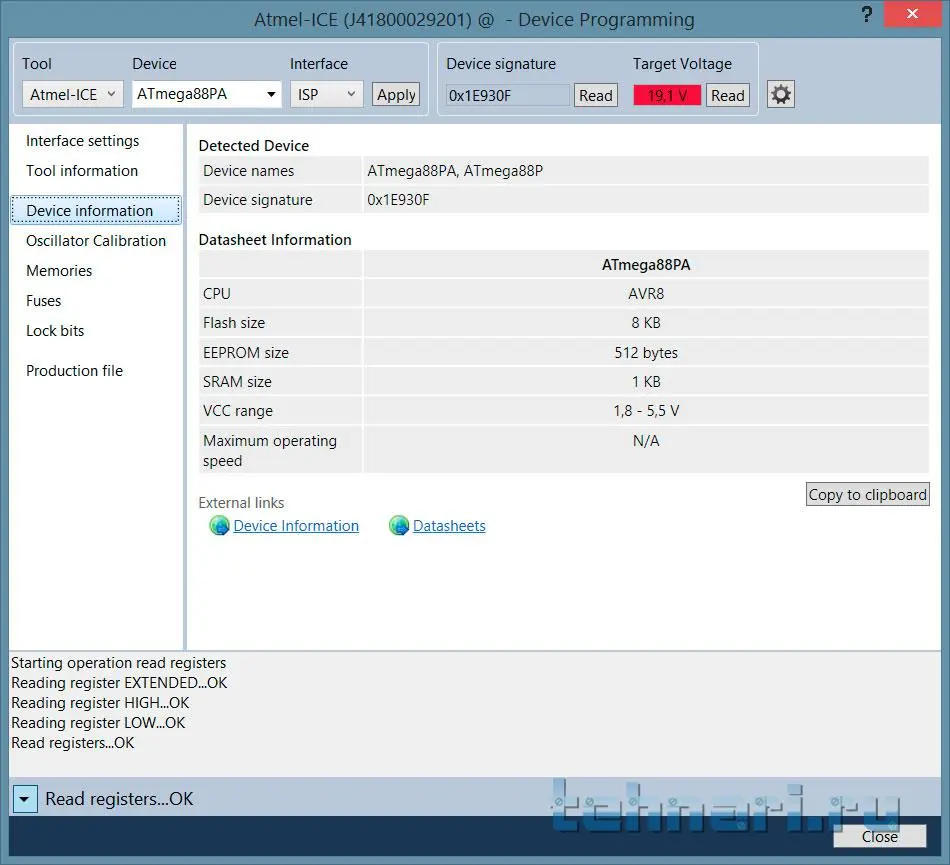The image size is (950, 865).
Task: Click log line 'Reading register HIGH...OK'
Action: 100,703
